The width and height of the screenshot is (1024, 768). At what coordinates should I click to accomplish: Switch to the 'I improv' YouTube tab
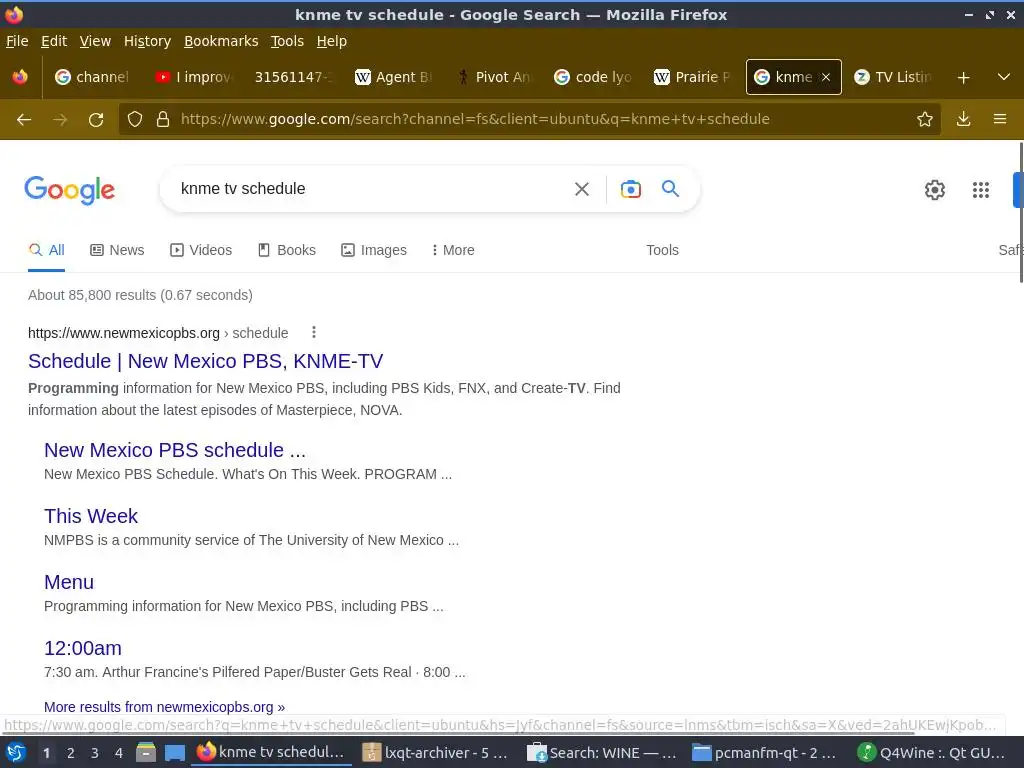coord(193,77)
